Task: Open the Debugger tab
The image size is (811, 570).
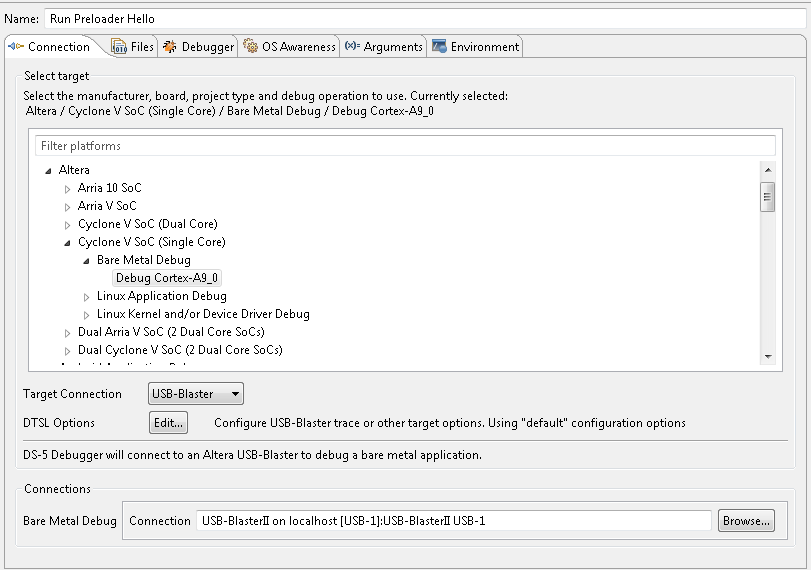Action: 198,47
